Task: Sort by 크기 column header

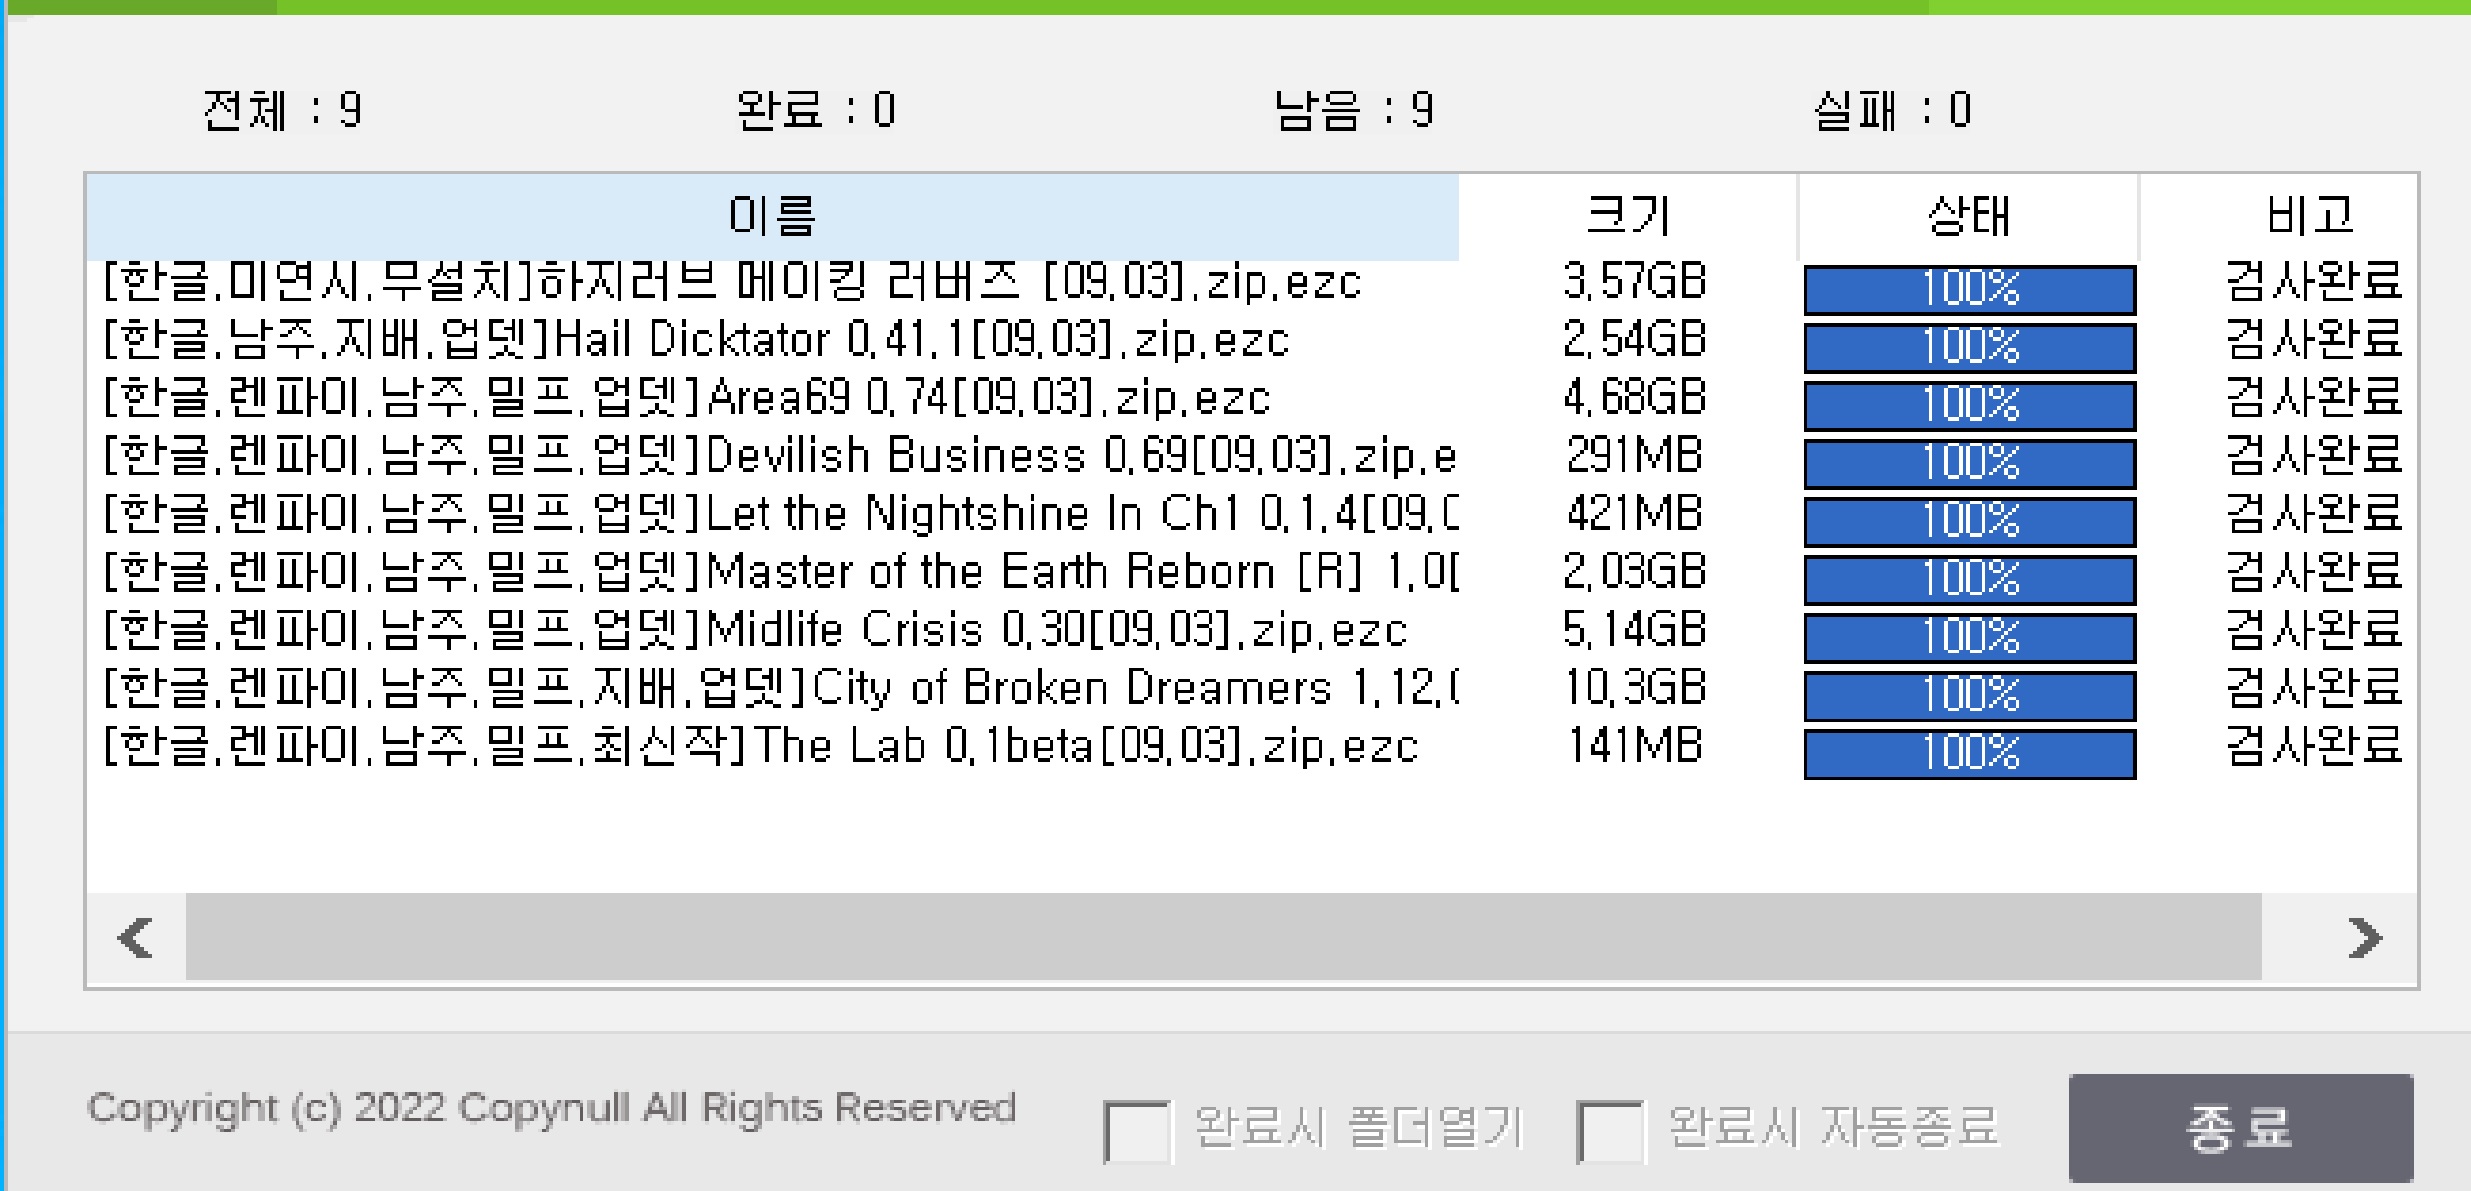Action: coord(1628,216)
